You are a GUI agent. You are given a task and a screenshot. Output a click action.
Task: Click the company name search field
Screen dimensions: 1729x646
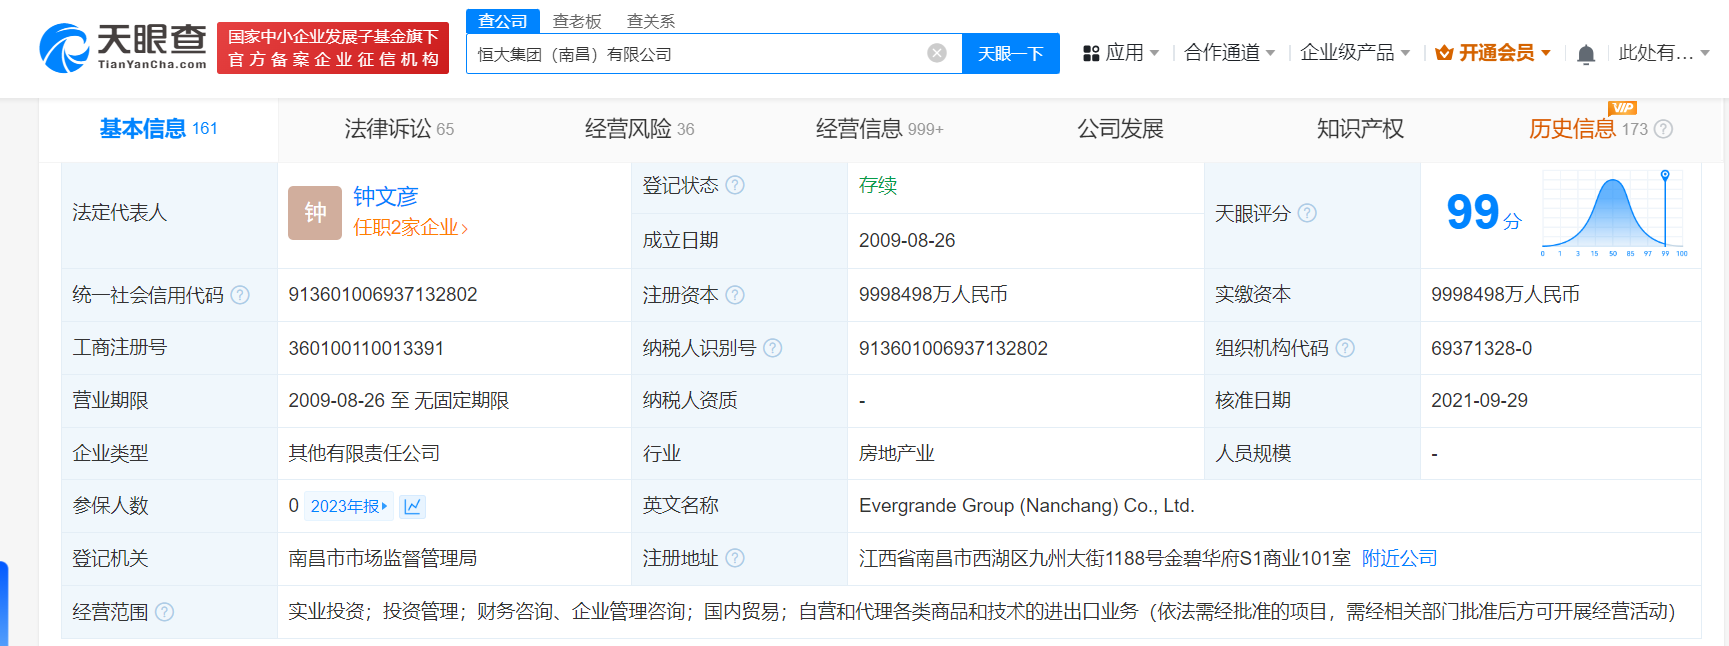[x=695, y=54]
